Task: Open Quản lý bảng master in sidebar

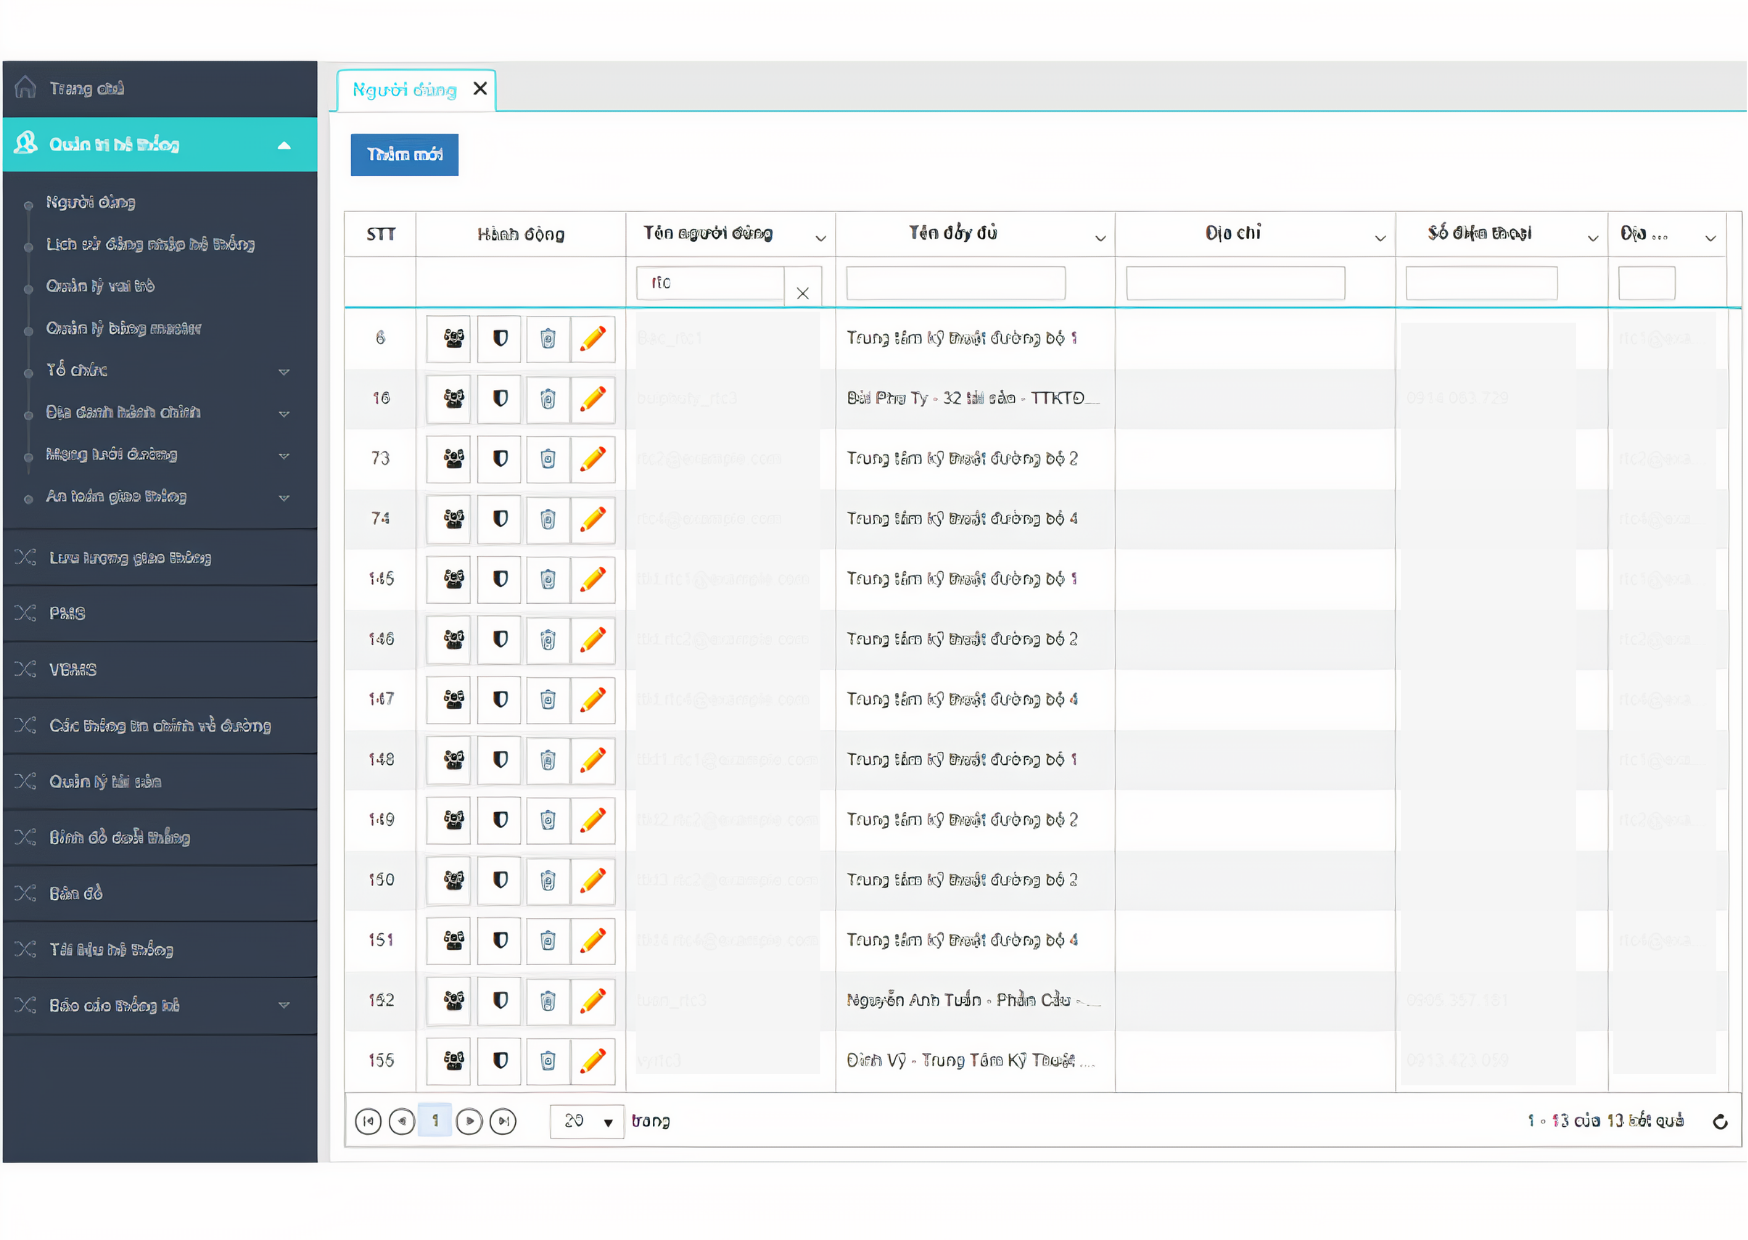Action: pos(123,328)
